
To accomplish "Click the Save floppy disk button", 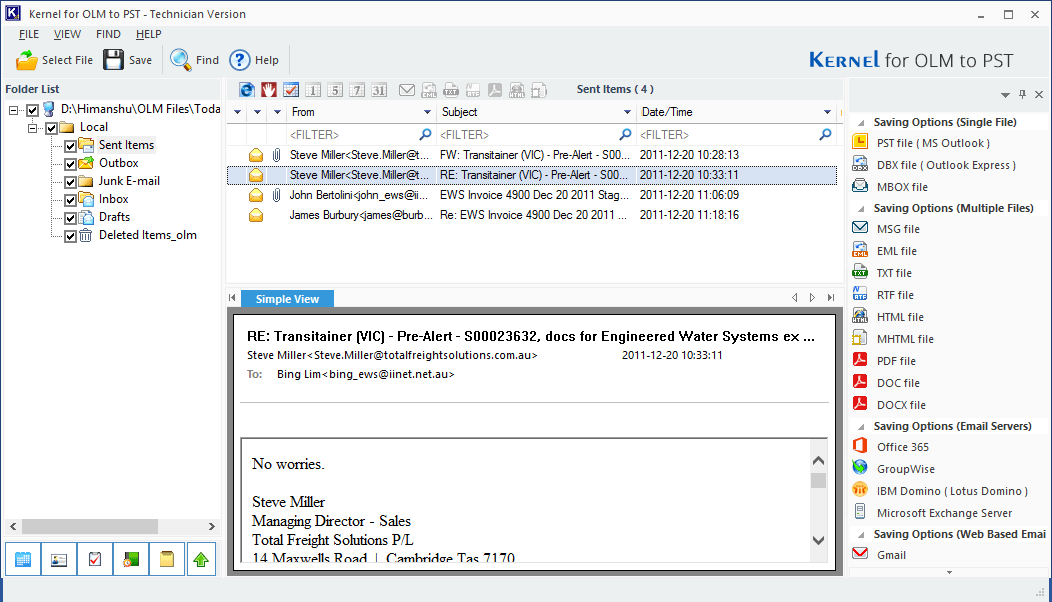I will click(127, 60).
